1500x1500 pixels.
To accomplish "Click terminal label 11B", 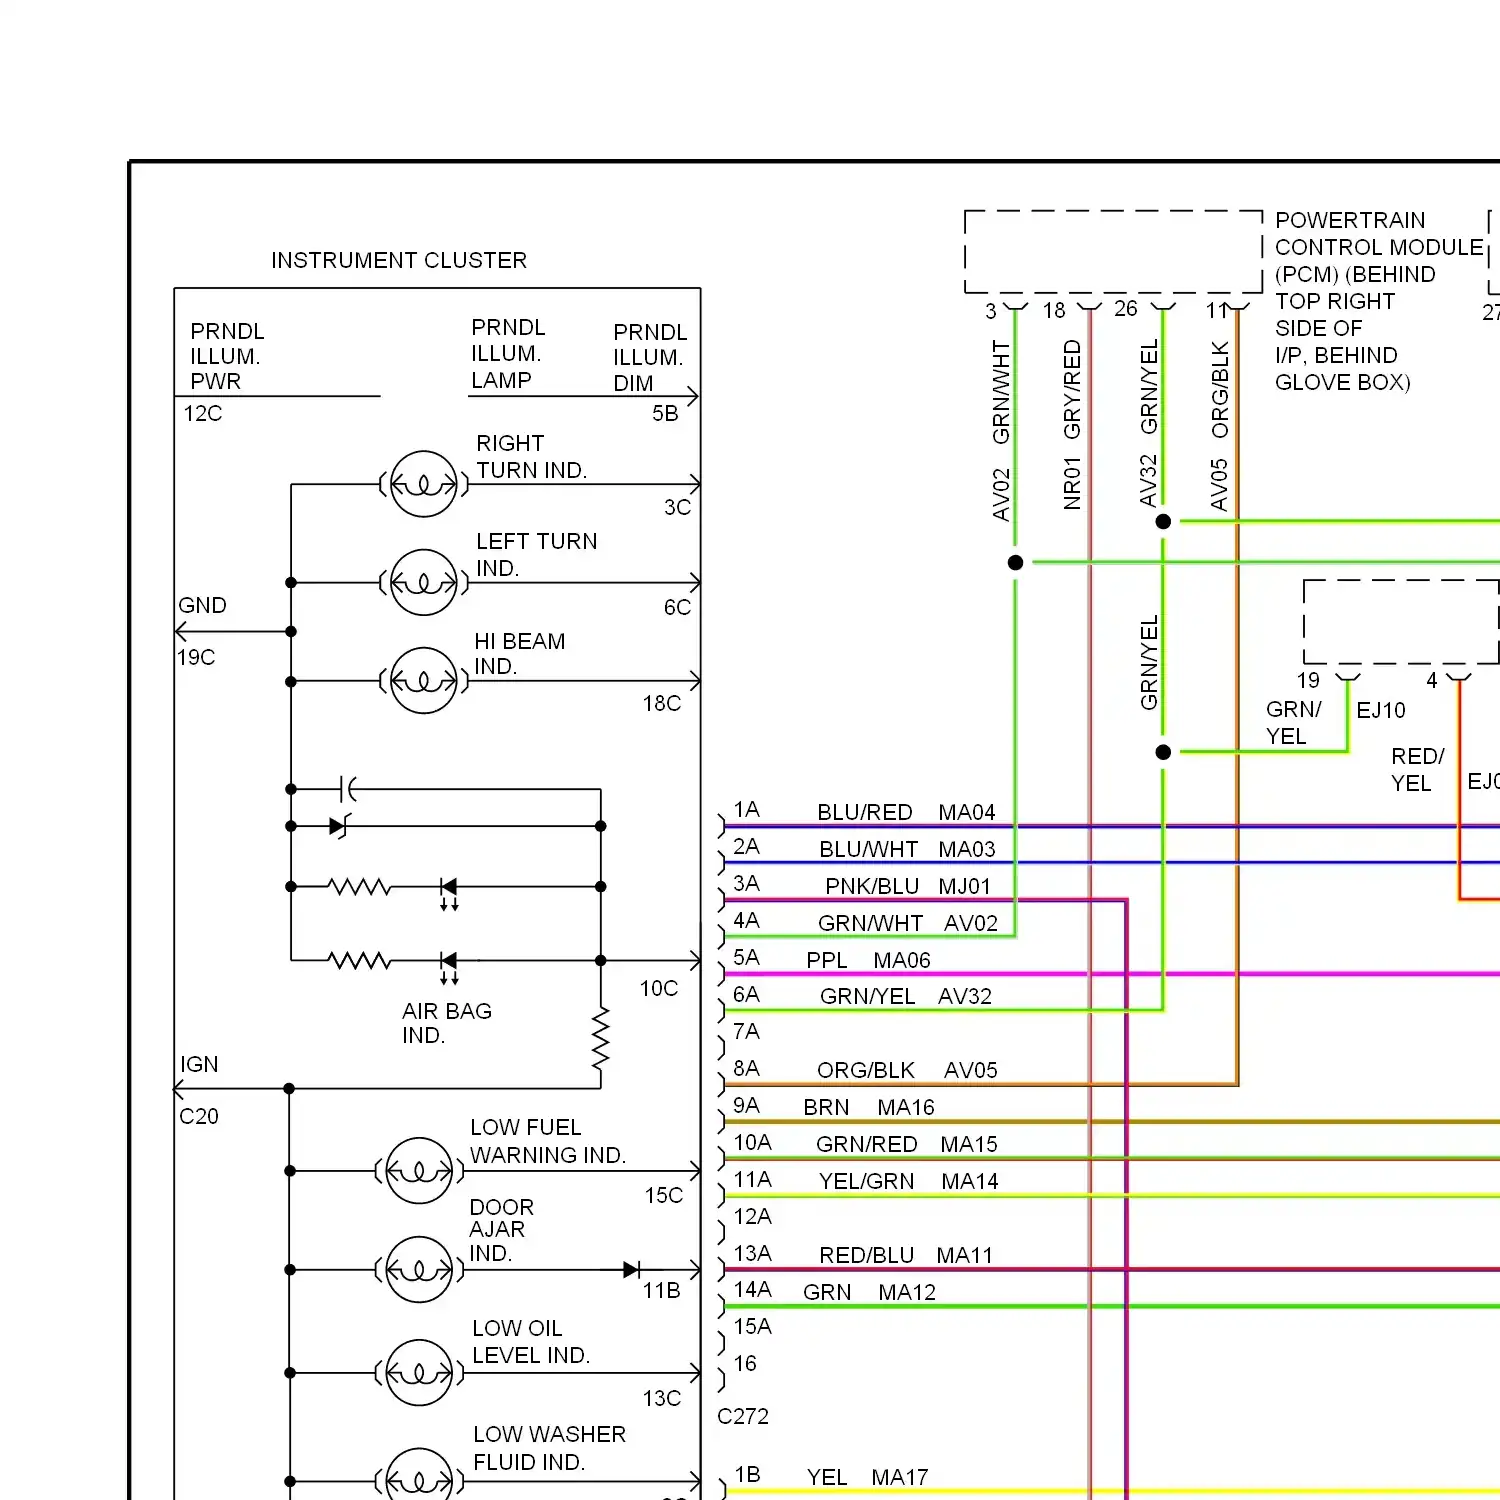I will tap(661, 1291).
